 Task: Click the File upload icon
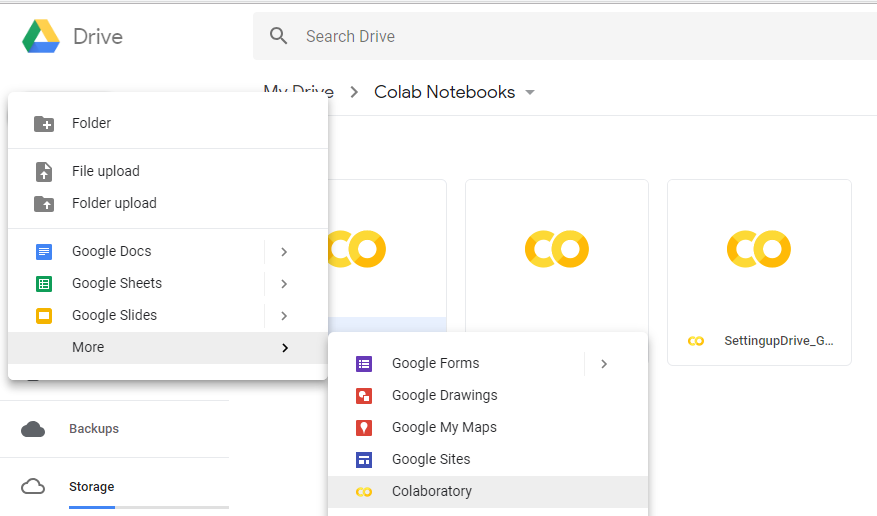coord(44,172)
